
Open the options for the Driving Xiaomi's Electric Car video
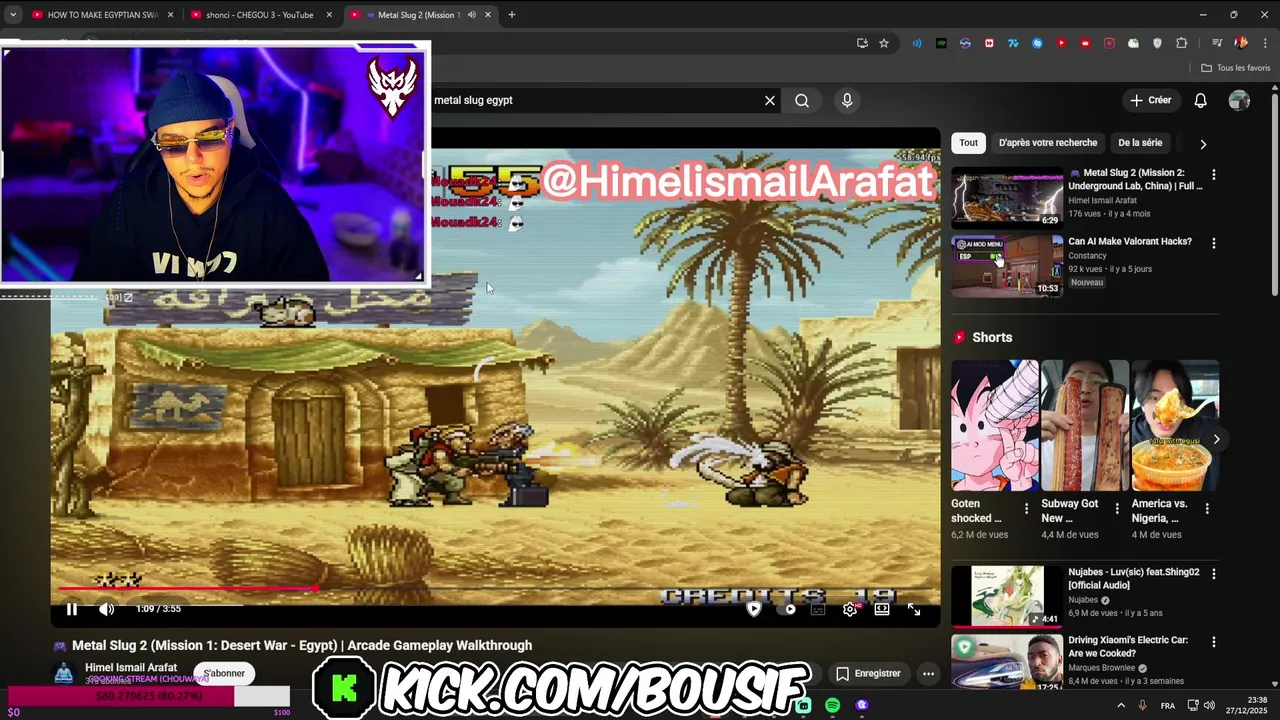click(x=1214, y=642)
